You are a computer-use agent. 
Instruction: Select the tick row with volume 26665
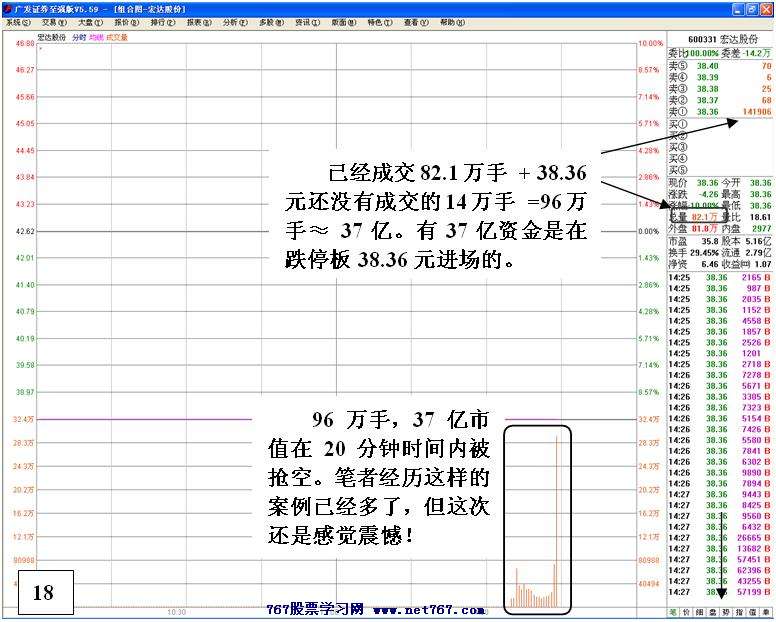(720, 538)
